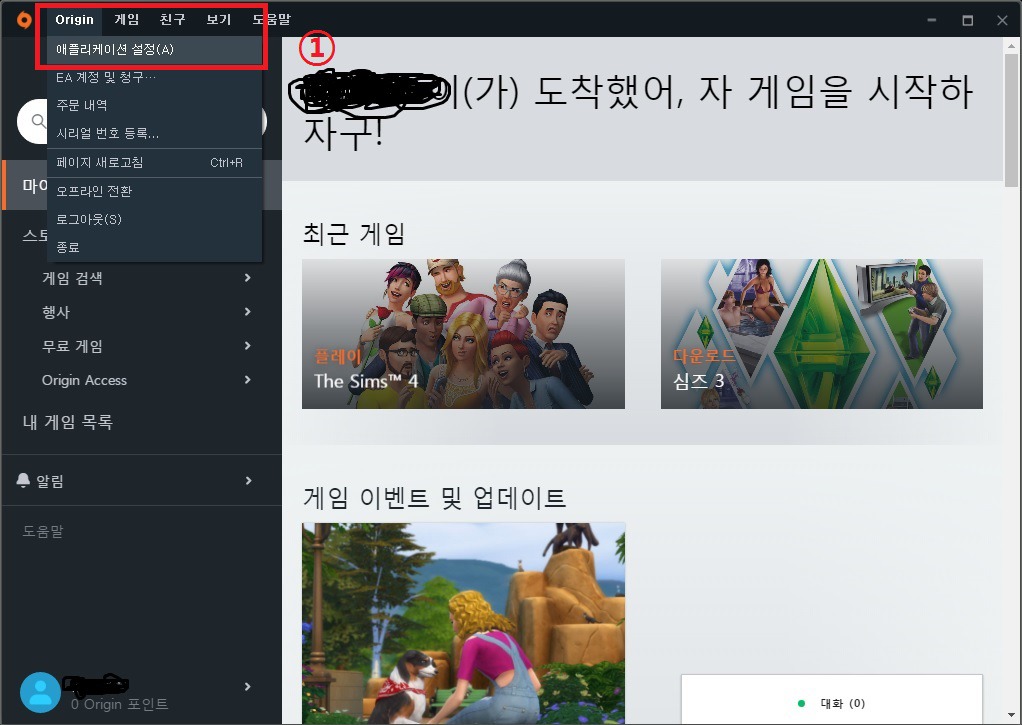Screen dimensions: 1022x725
Task: Select 애플리케이션 설정(A) menu entry
Action: pos(154,50)
